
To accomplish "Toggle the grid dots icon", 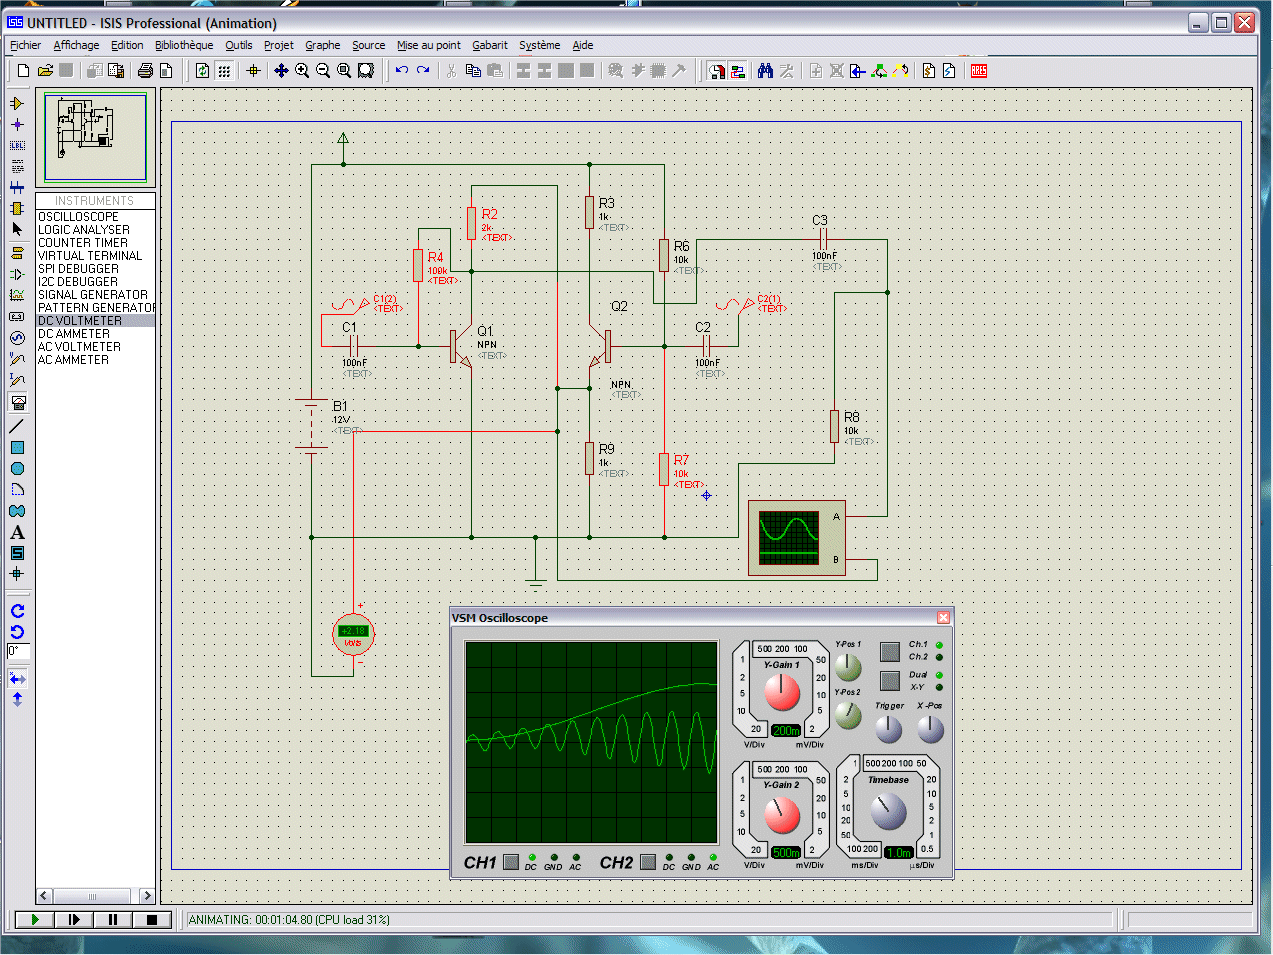I will point(225,71).
